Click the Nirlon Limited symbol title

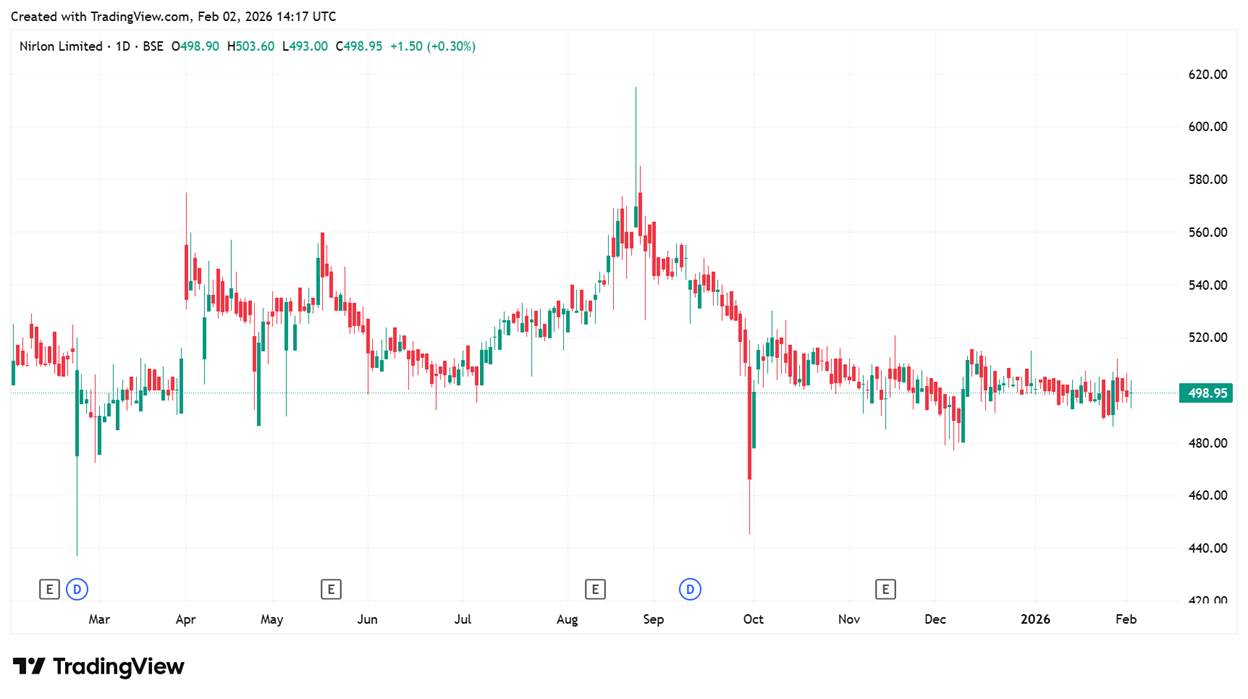[61, 46]
